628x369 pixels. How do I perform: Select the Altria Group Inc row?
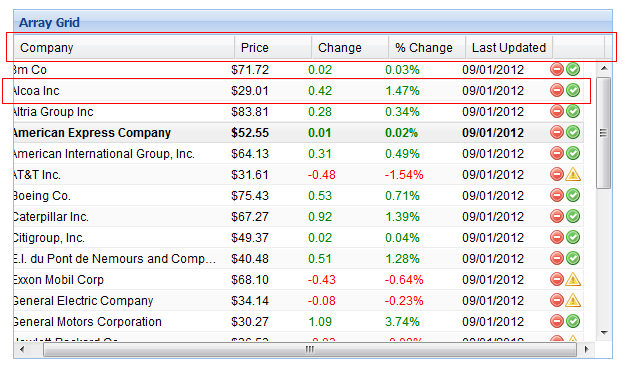[x=298, y=111]
